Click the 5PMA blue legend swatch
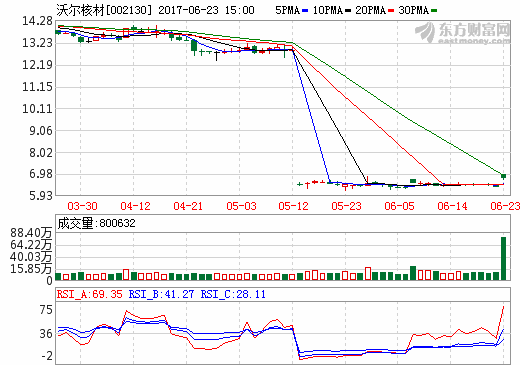520x365 pixels. point(305,11)
